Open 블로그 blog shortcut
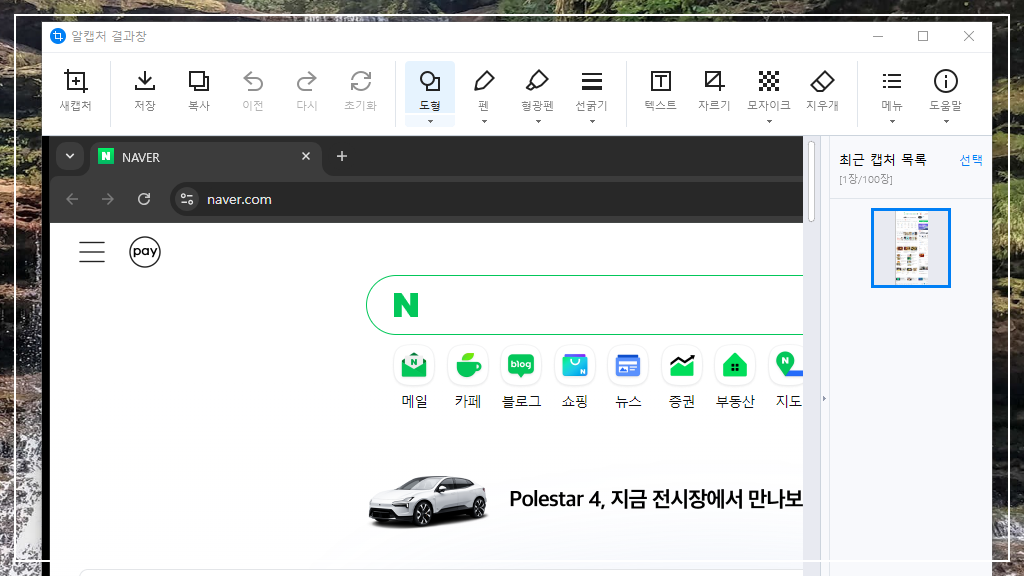 521,377
